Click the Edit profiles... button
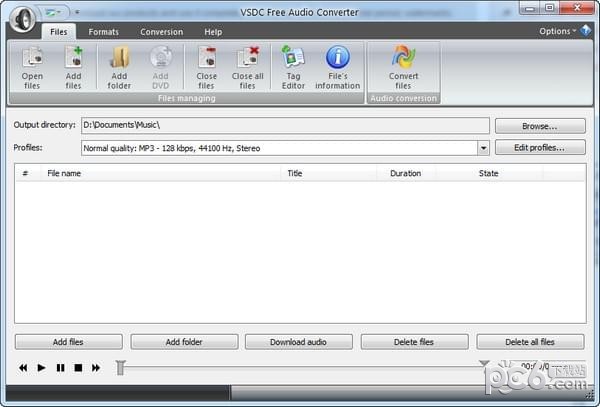600x407 pixels. click(540, 148)
